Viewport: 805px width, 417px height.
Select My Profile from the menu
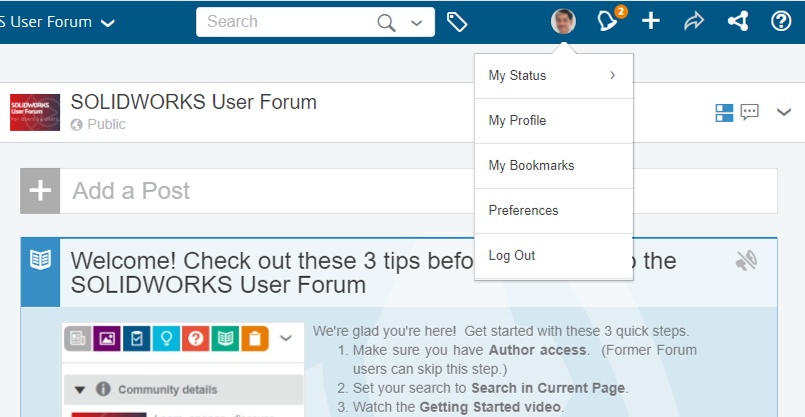pos(553,120)
